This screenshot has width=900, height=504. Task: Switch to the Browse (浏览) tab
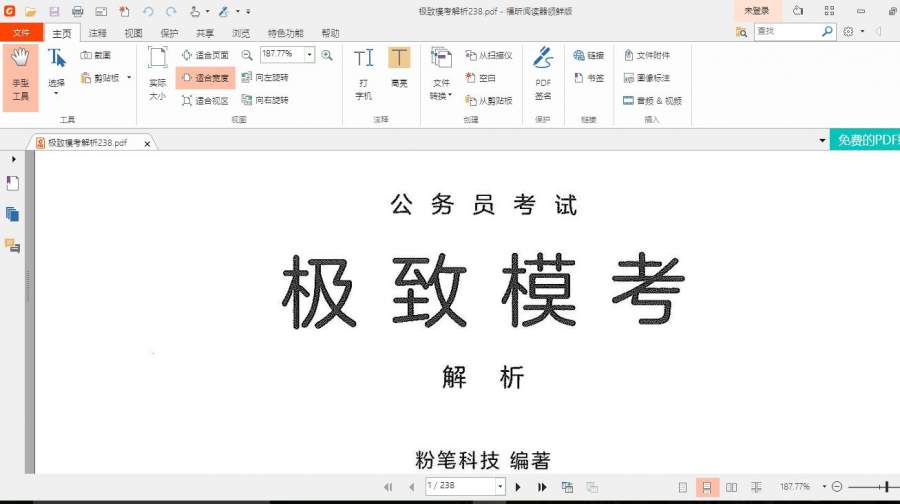click(x=240, y=33)
